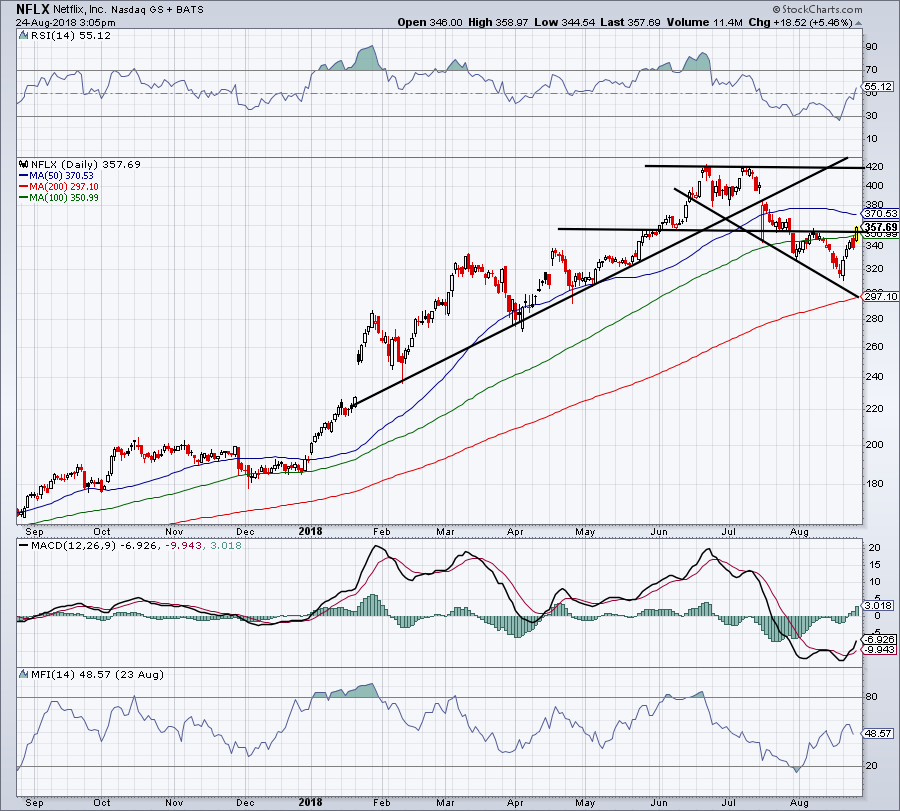Click the 420 price axis label

[875, 166]
